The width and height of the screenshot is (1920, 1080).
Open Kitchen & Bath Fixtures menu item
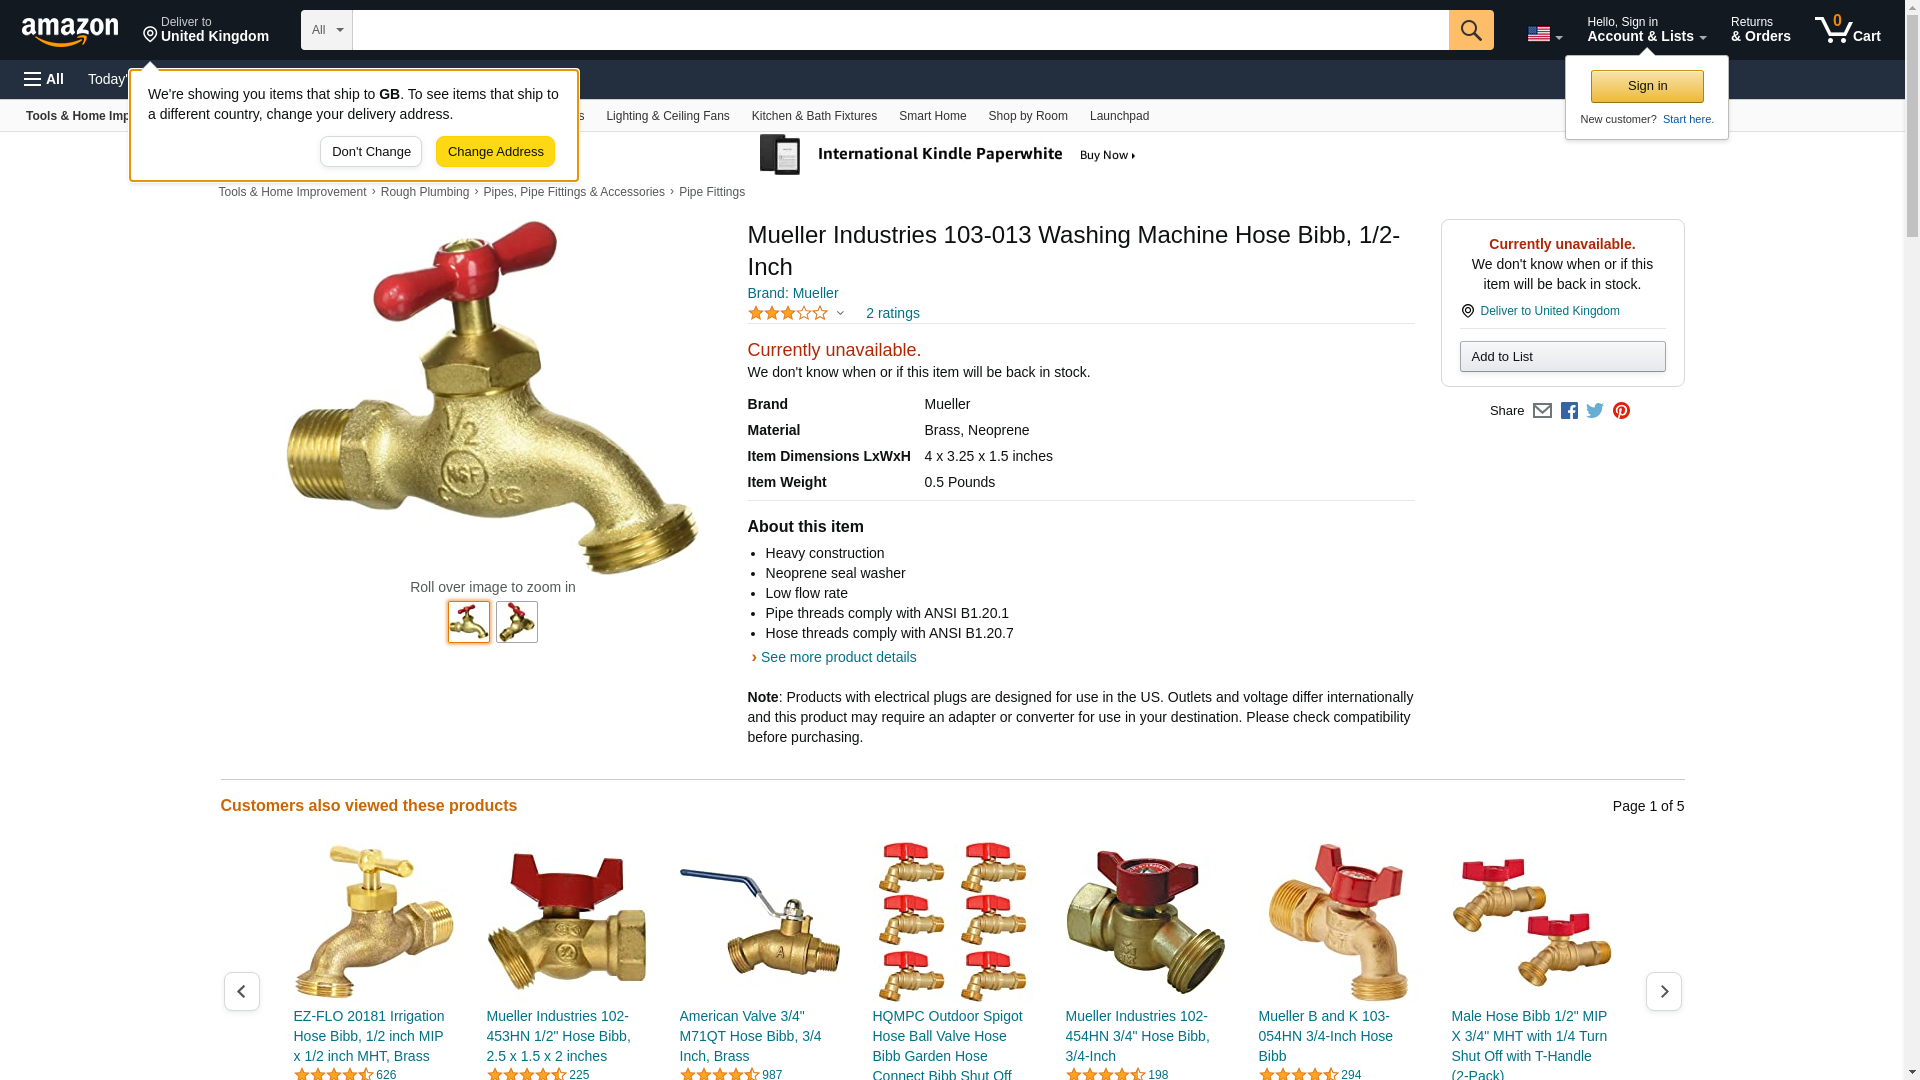814,116
